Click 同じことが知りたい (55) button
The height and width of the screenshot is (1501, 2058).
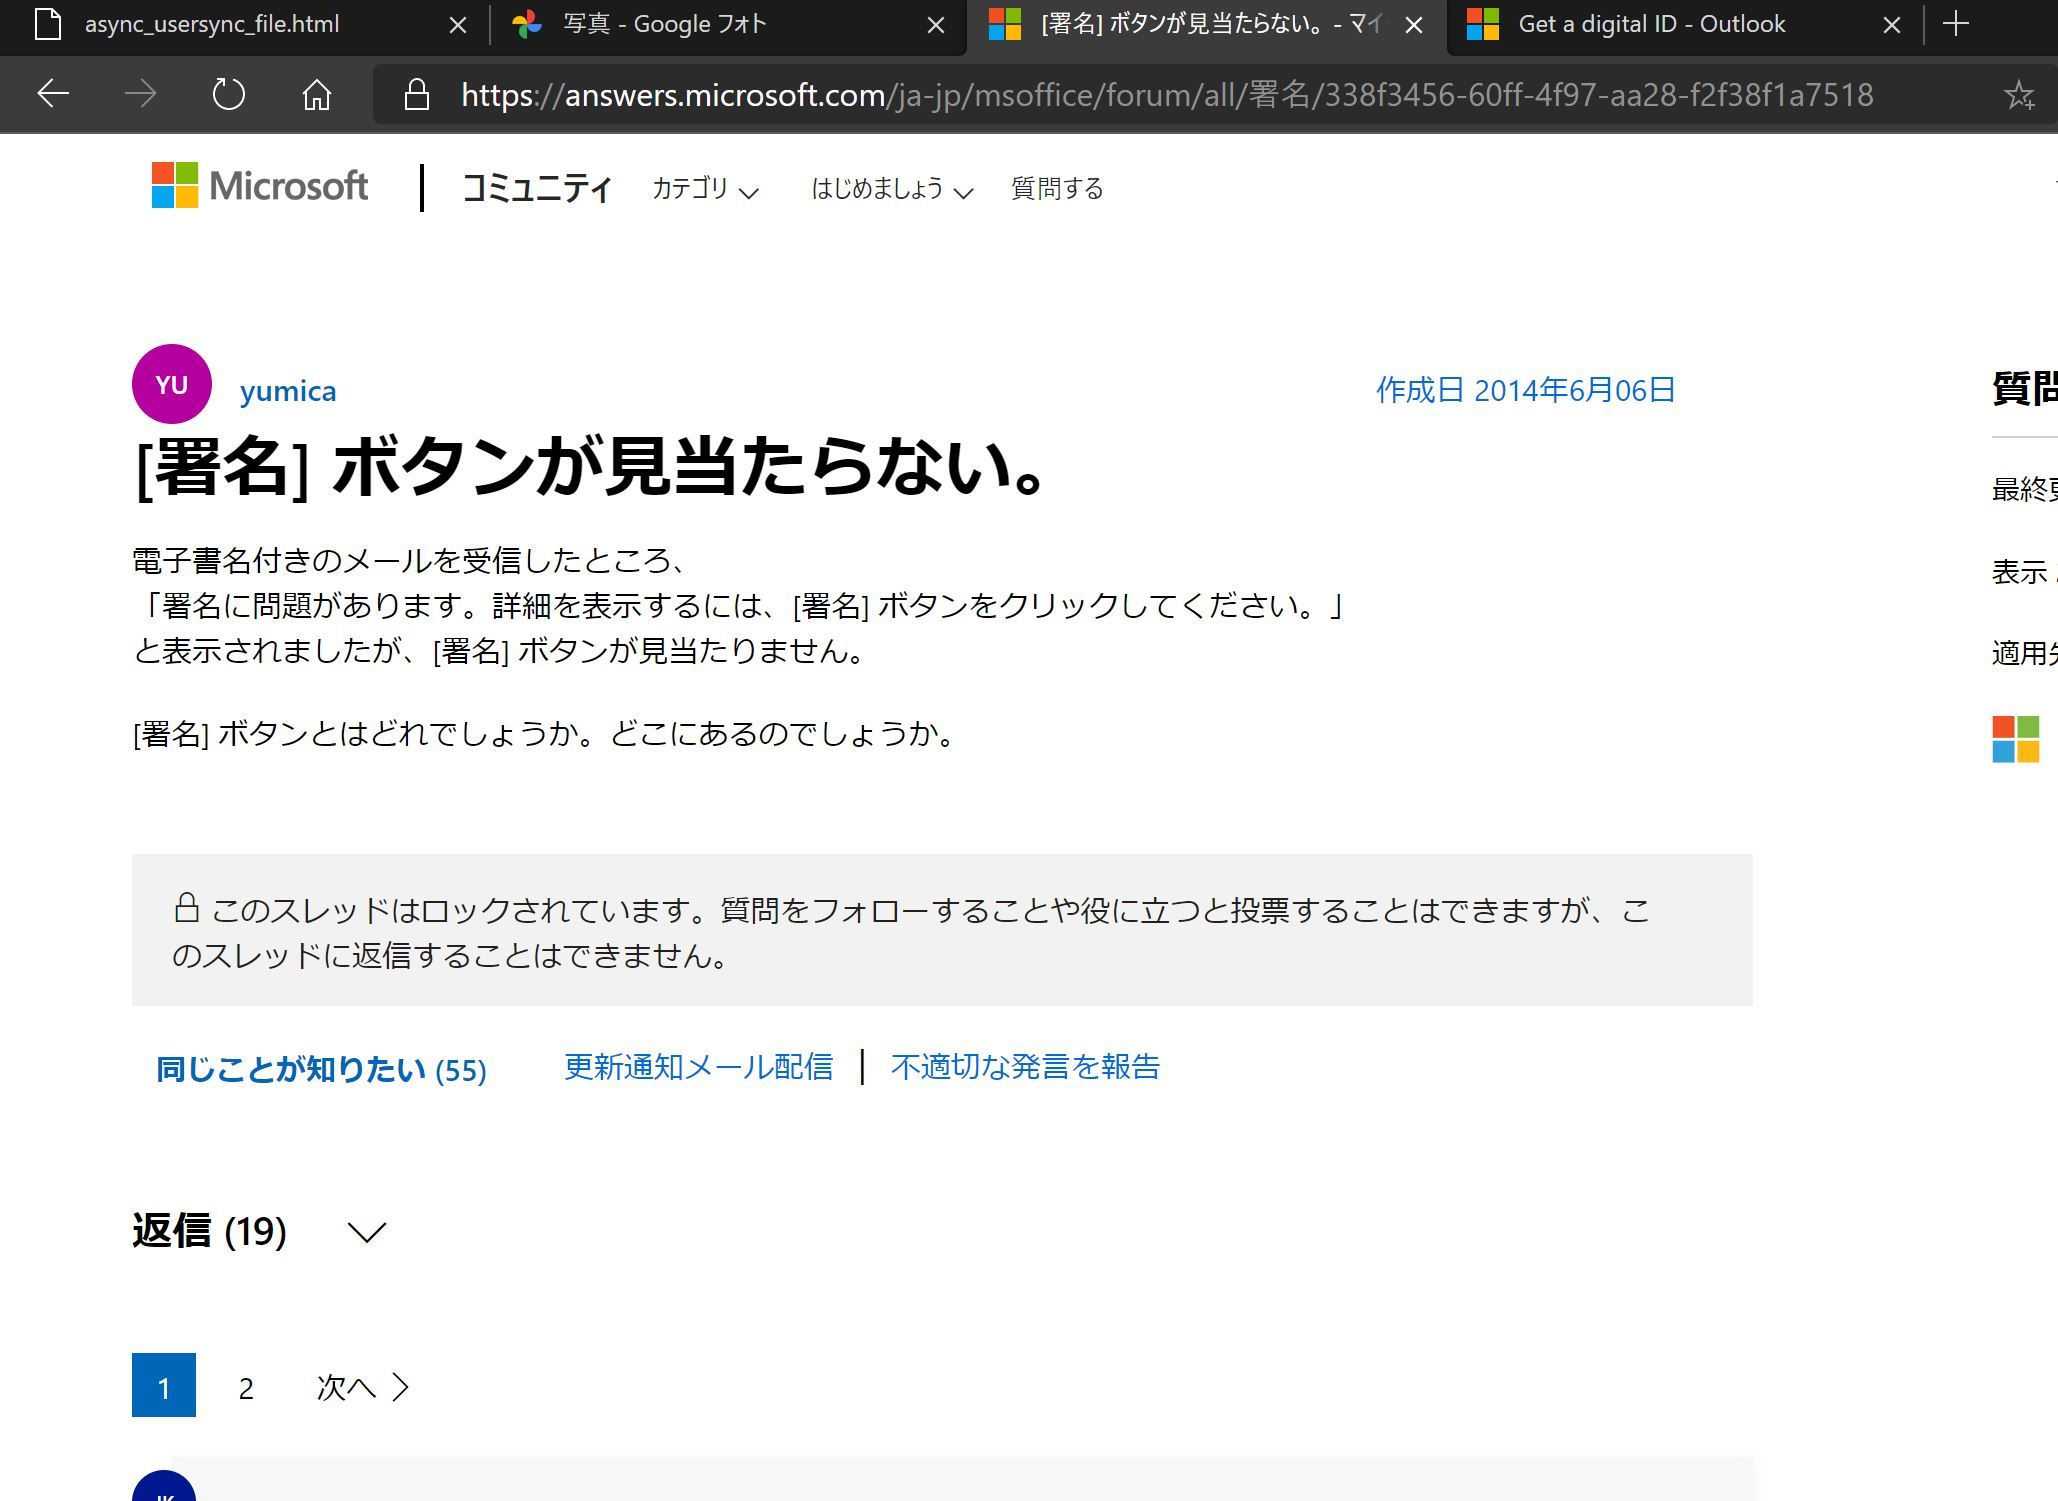click(321, 1069)
